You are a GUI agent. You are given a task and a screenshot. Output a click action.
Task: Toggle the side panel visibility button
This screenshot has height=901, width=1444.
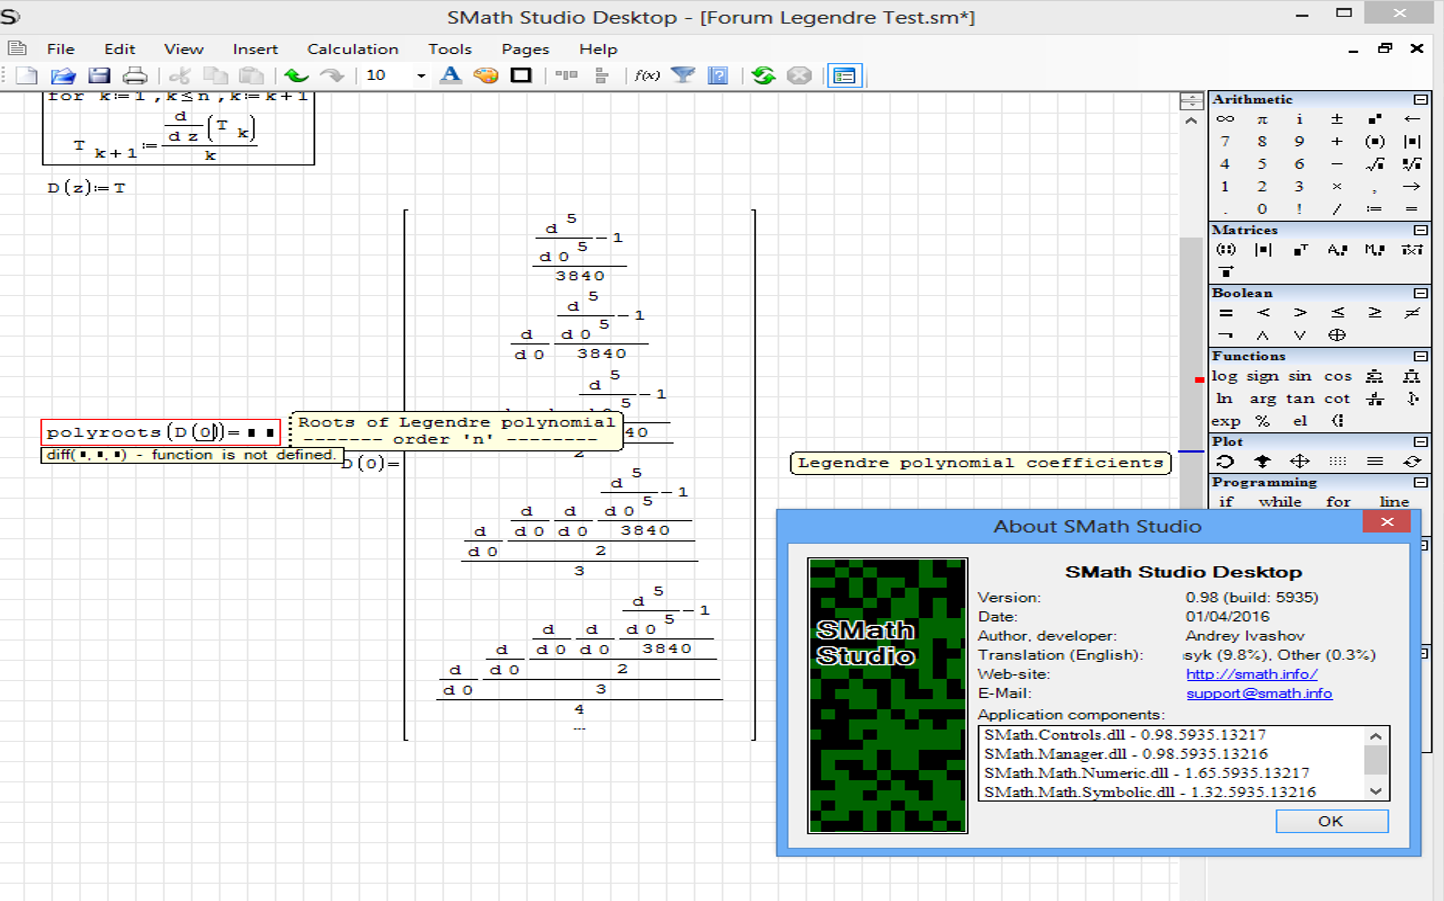pyautogui.click(x=844, y=76)
